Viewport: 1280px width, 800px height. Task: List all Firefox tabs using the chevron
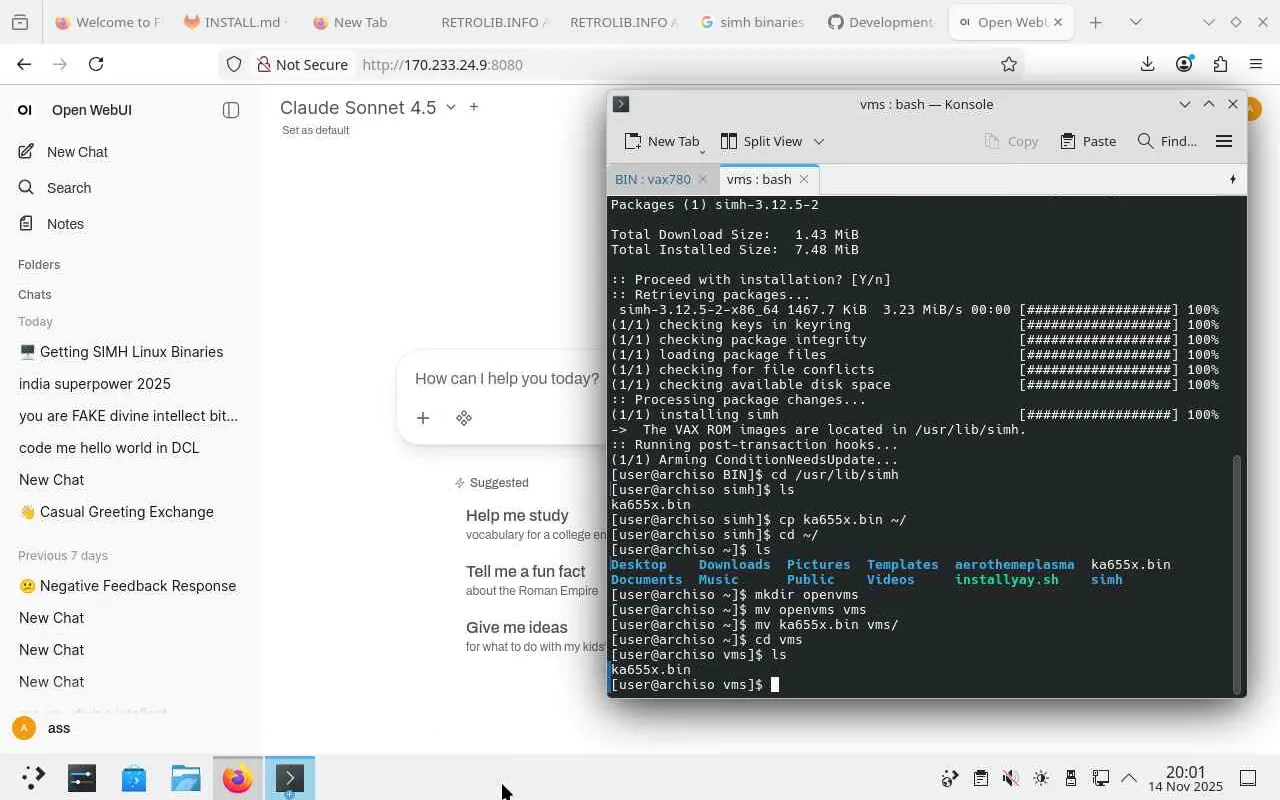point(1136,22)
